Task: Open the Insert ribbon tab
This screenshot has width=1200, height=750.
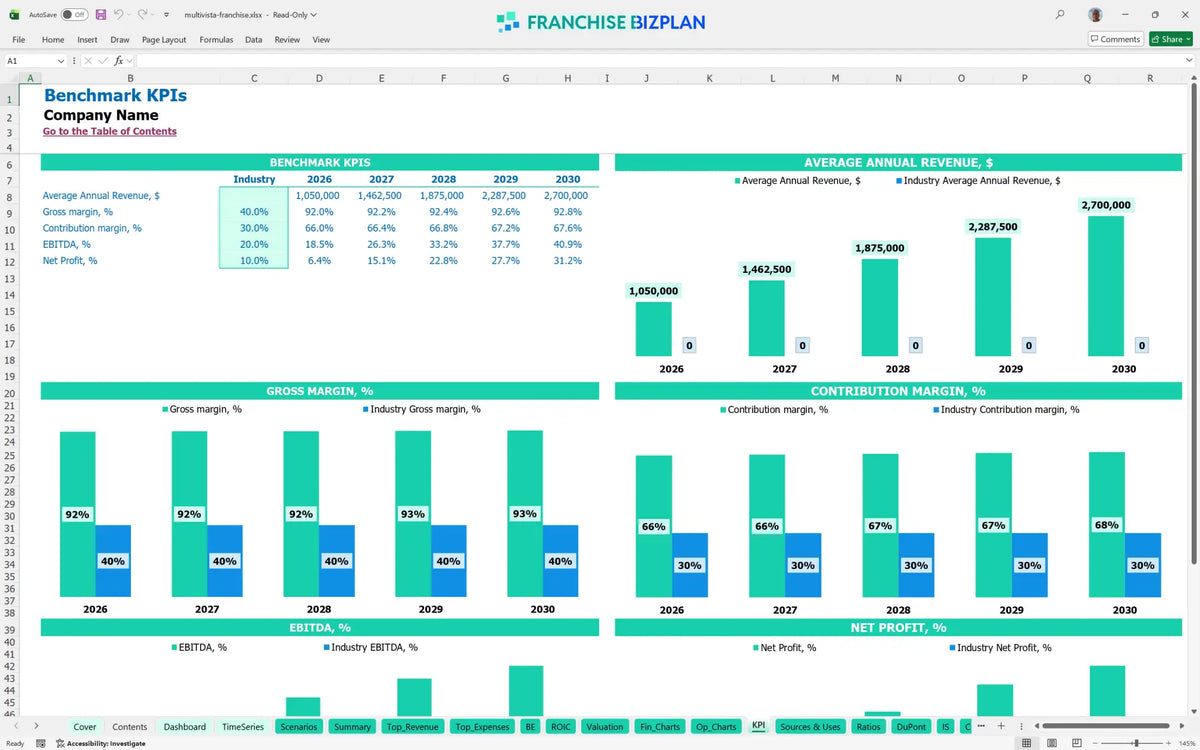Action: pos(88,40)
